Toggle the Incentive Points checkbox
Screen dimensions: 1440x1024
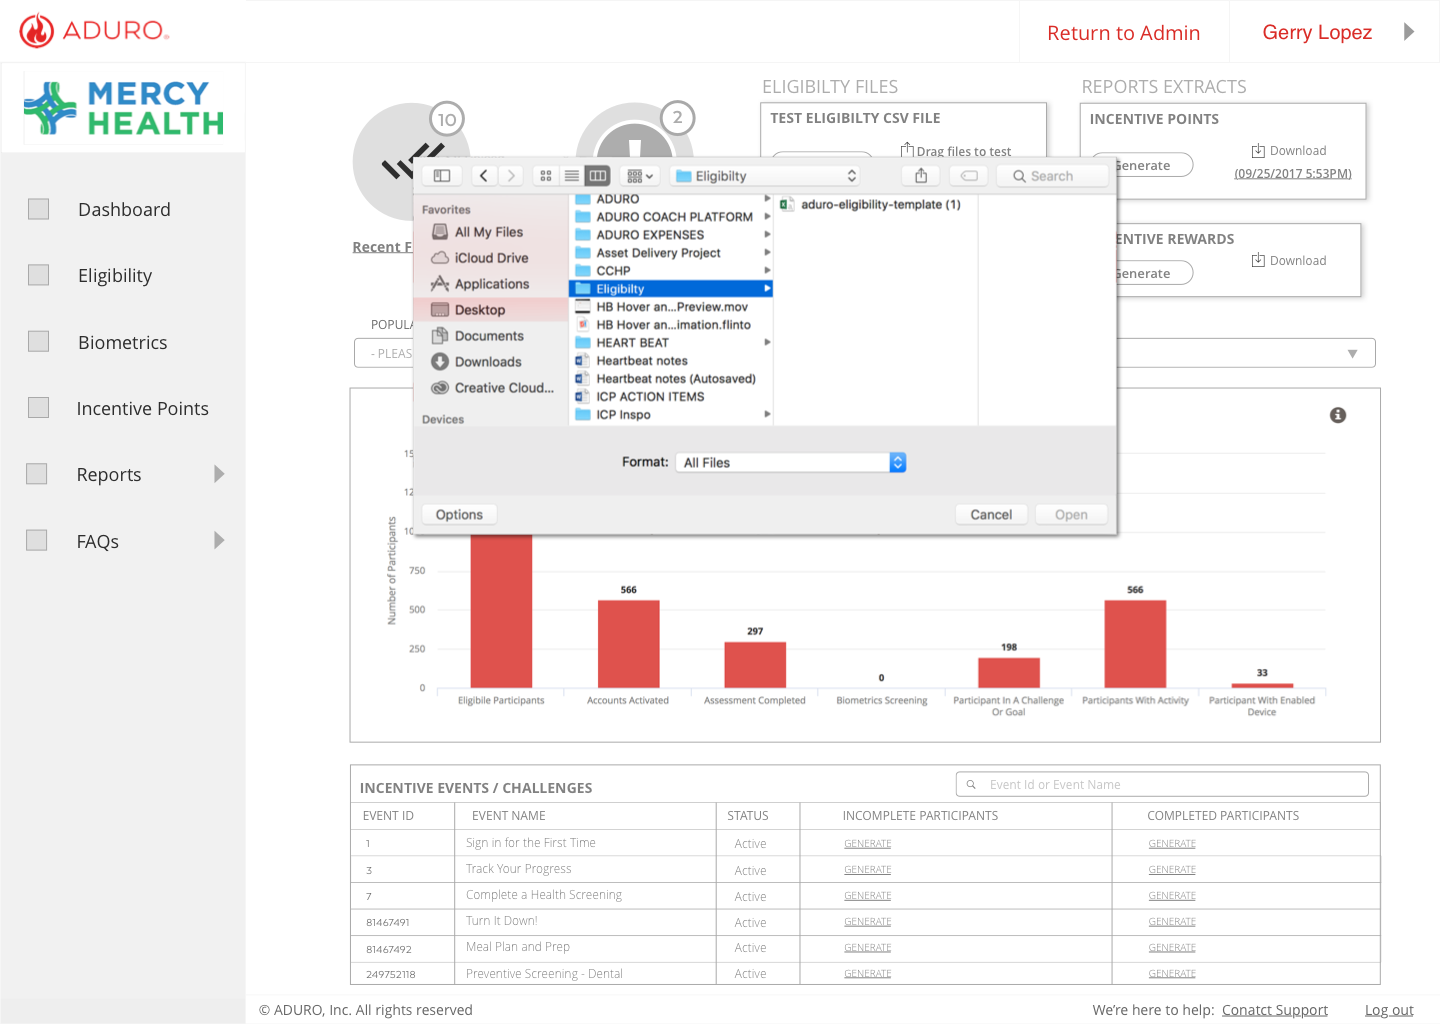pyautogui.click(x=38, y=408)
